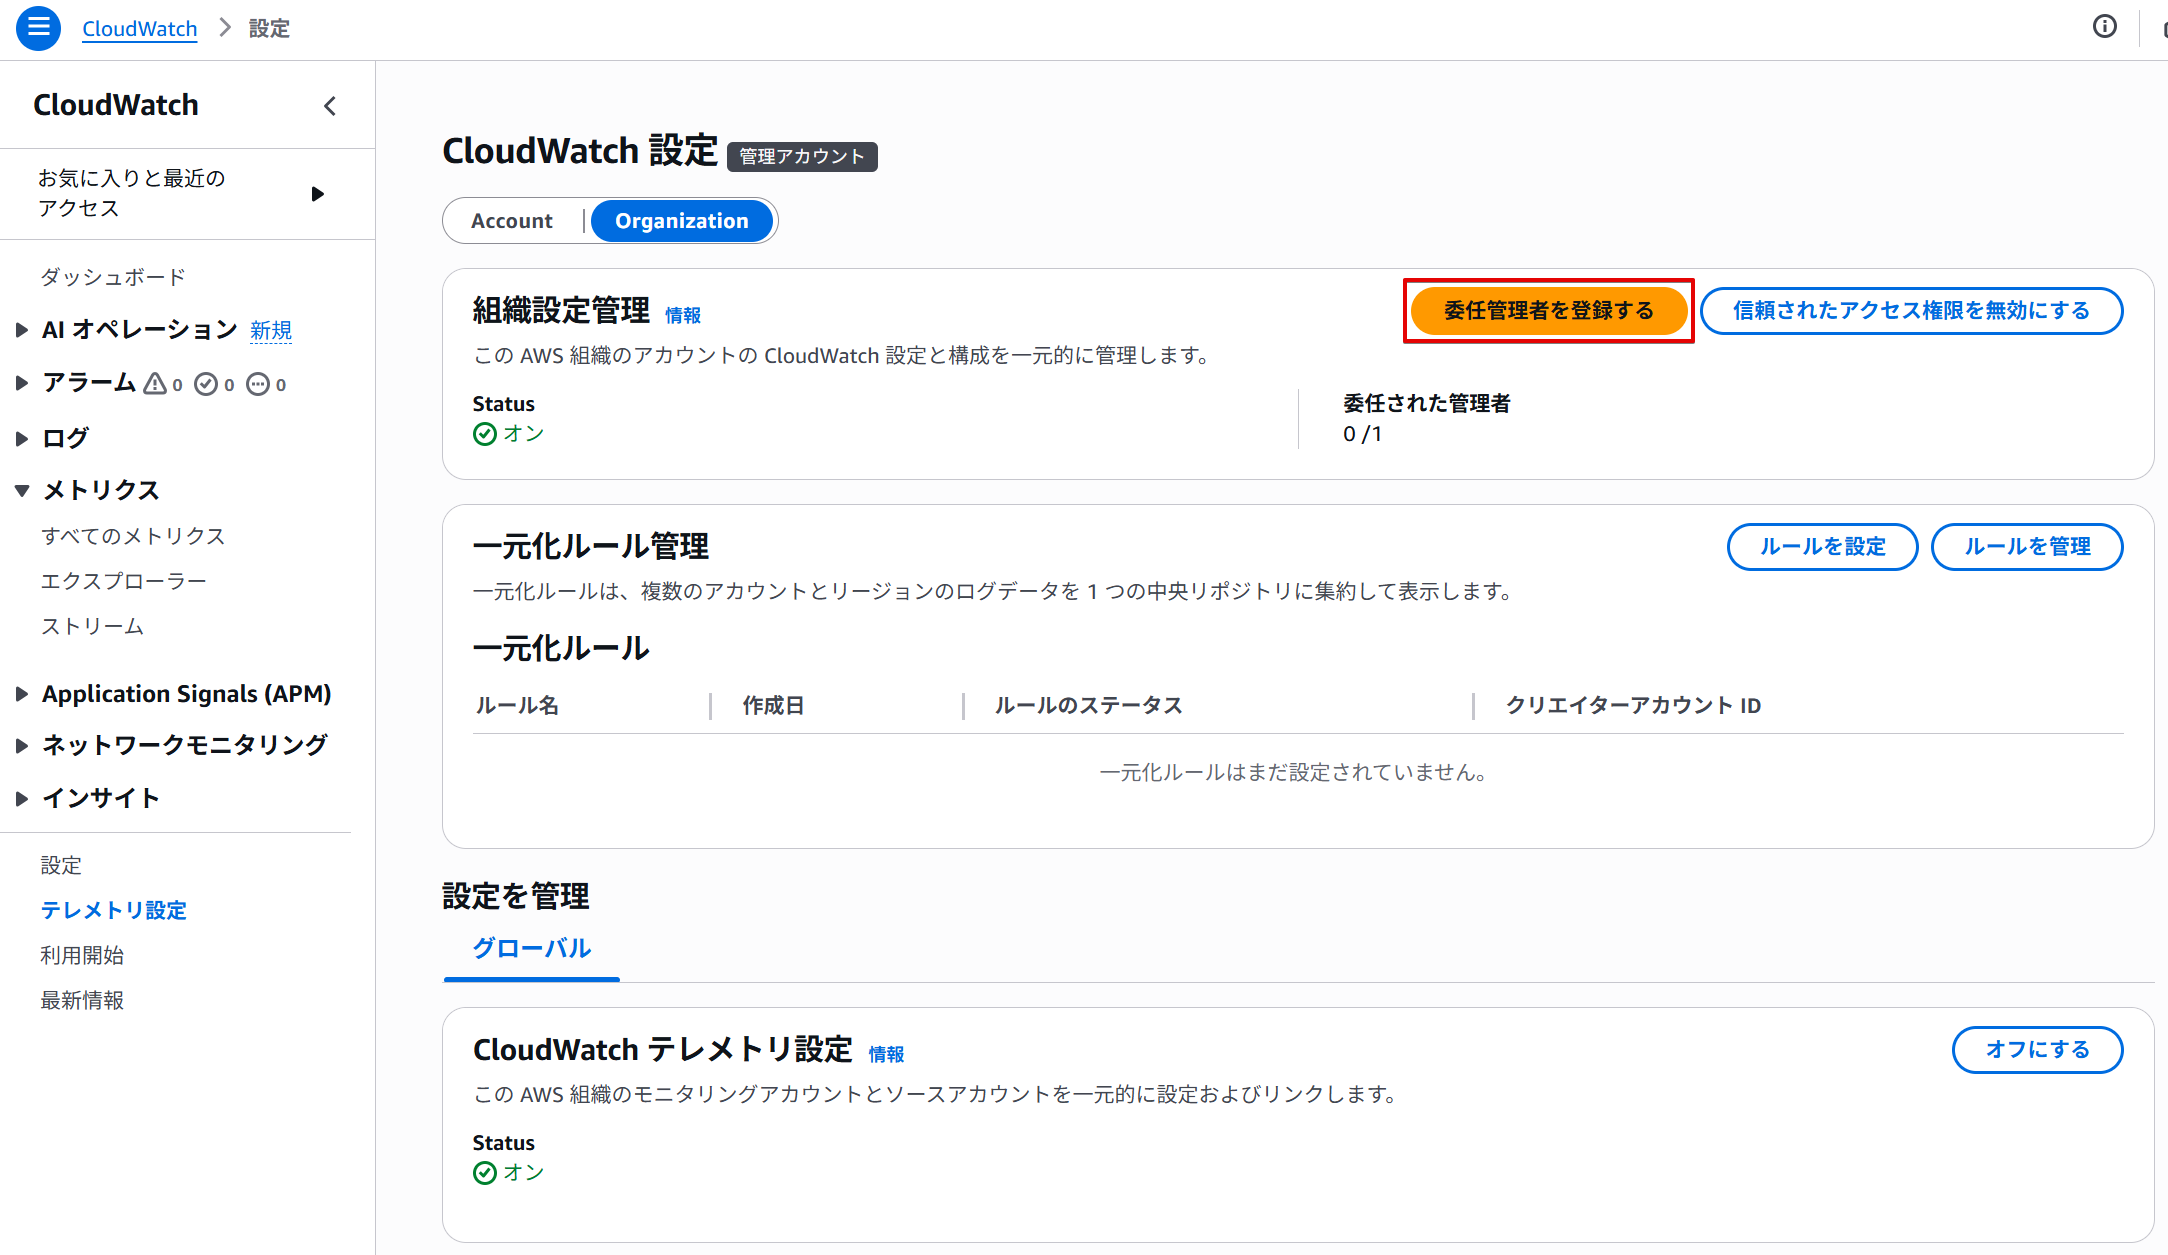
Task: Open 最新情報 in the sidebar
Action: pos(82,1000)
